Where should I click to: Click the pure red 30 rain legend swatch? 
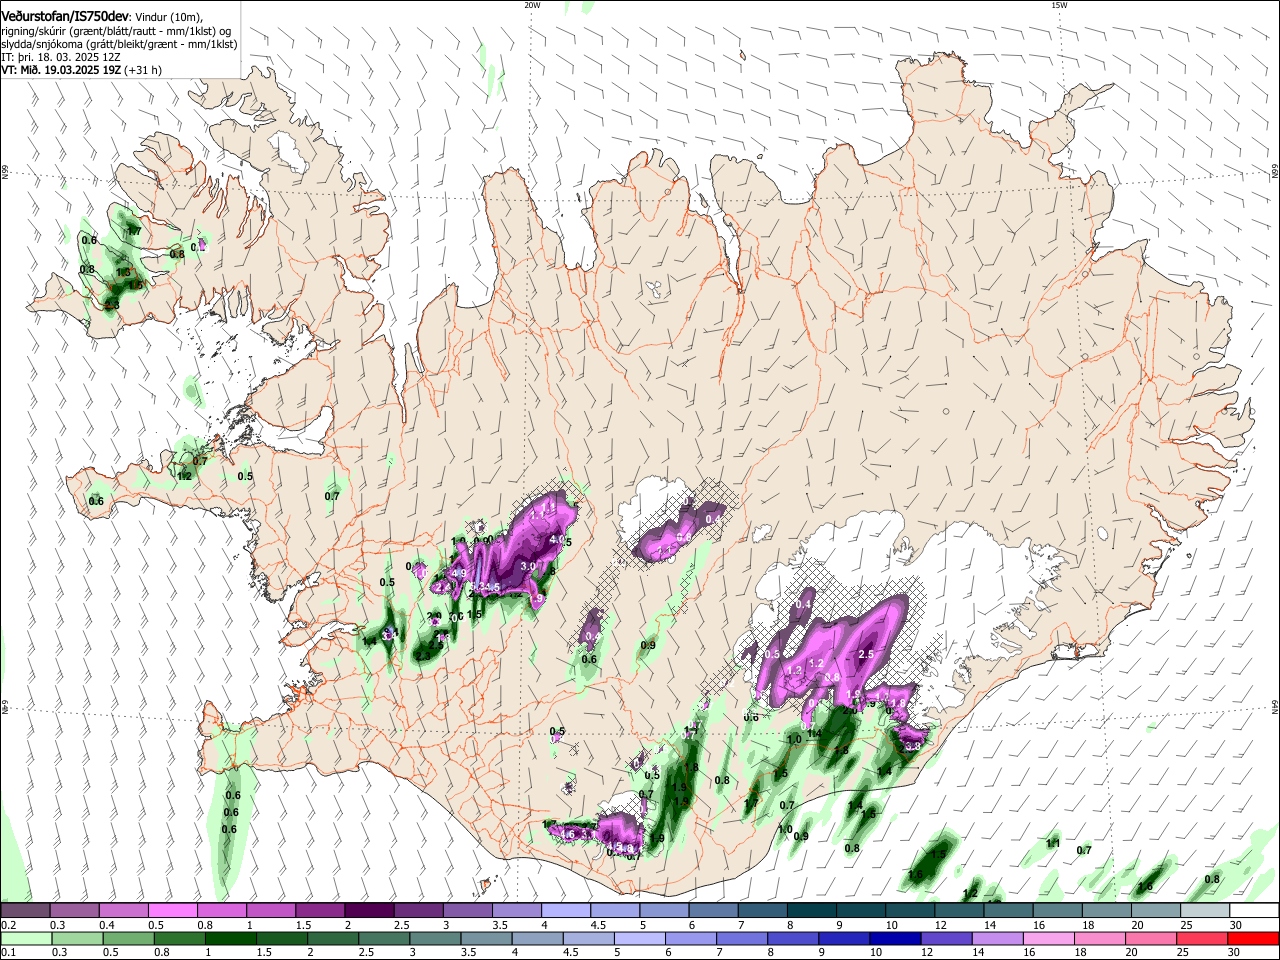[x=1252, y=938]
